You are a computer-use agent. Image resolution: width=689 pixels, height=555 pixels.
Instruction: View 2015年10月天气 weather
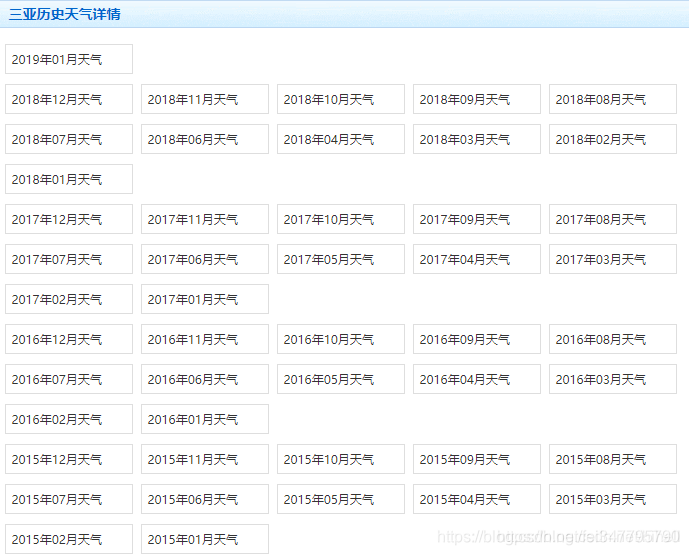341,459
